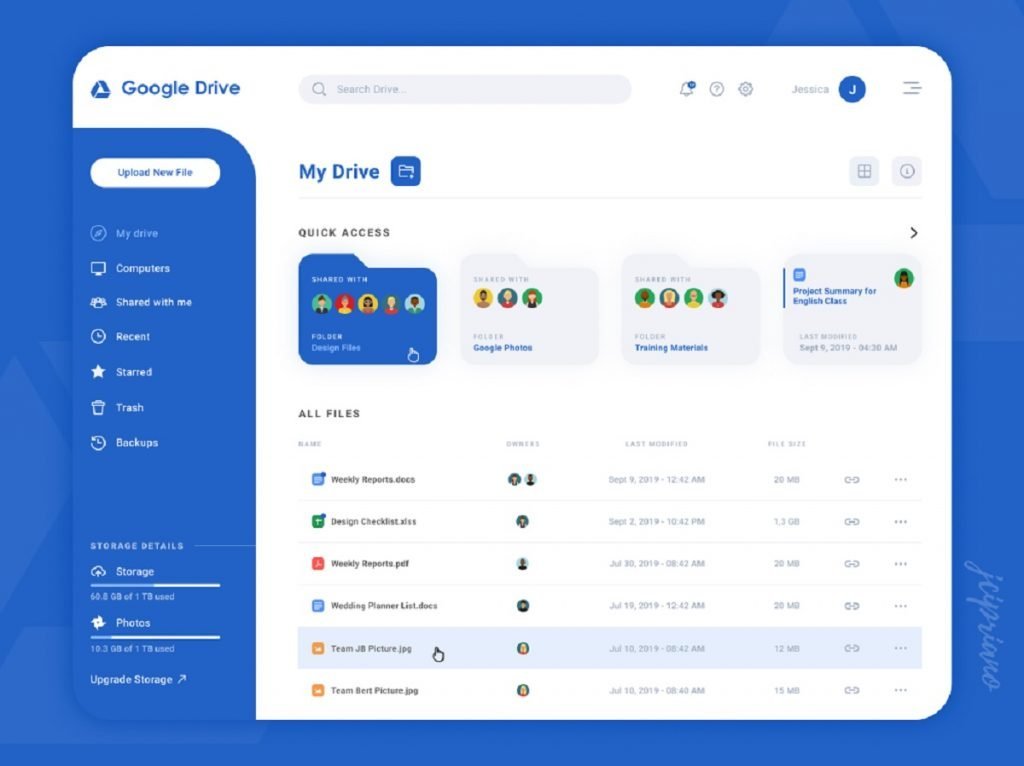Open the Project Summary for English Class card
Viewport: 1024px width, 766px height.
point(852,310)
